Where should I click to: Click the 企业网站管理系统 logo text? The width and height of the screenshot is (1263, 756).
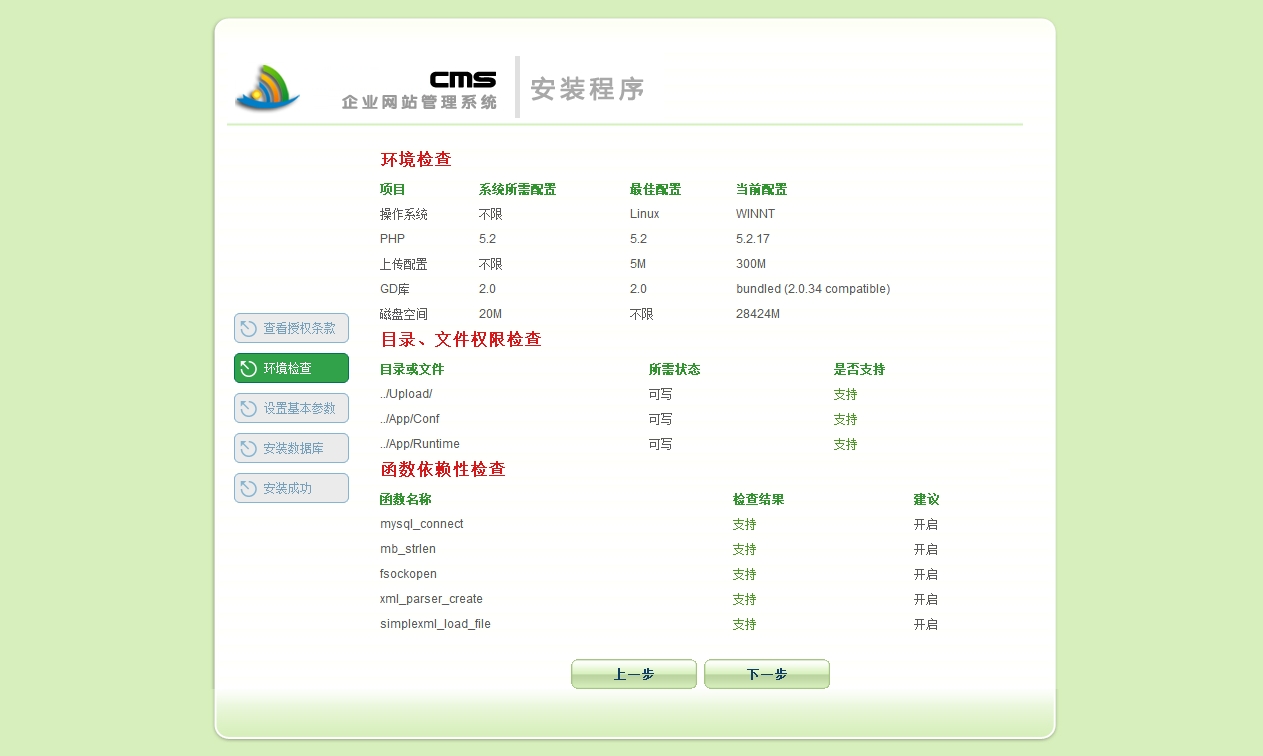[x=419, y=102]
